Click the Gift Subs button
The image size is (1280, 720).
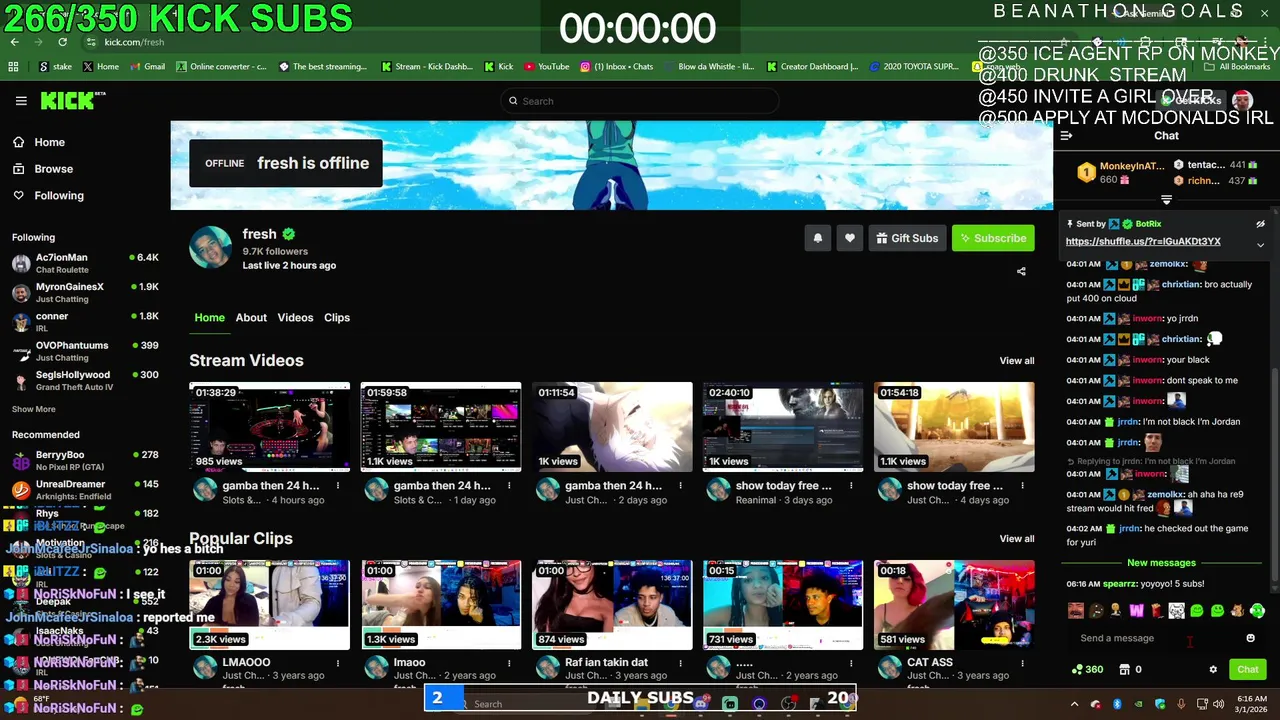click(x=907, y=238)
